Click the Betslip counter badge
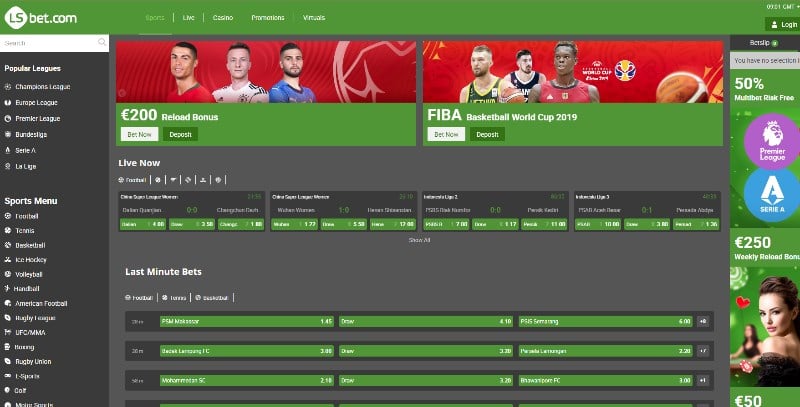 coord(775,43)
